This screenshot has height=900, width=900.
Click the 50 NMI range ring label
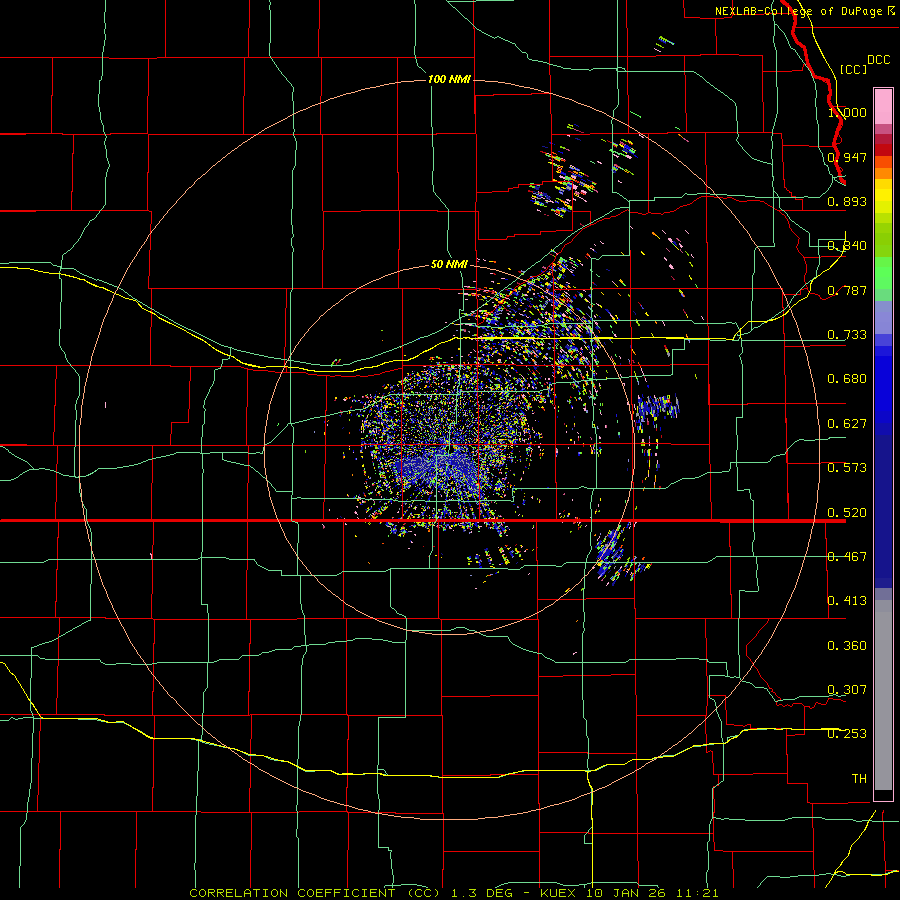449,264
